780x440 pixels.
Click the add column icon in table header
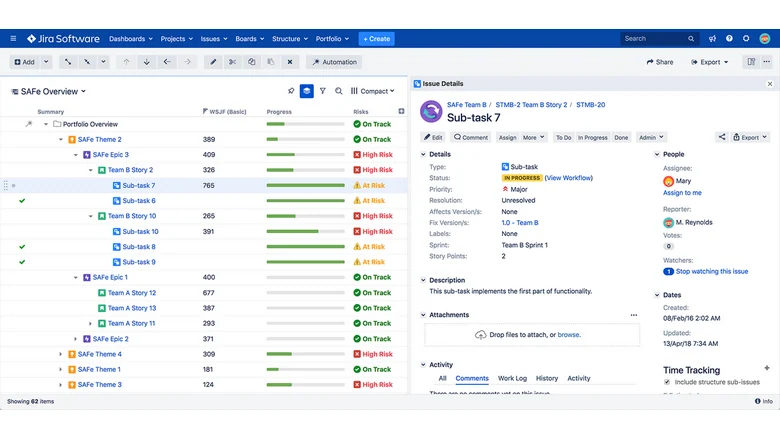pos(401,111)
